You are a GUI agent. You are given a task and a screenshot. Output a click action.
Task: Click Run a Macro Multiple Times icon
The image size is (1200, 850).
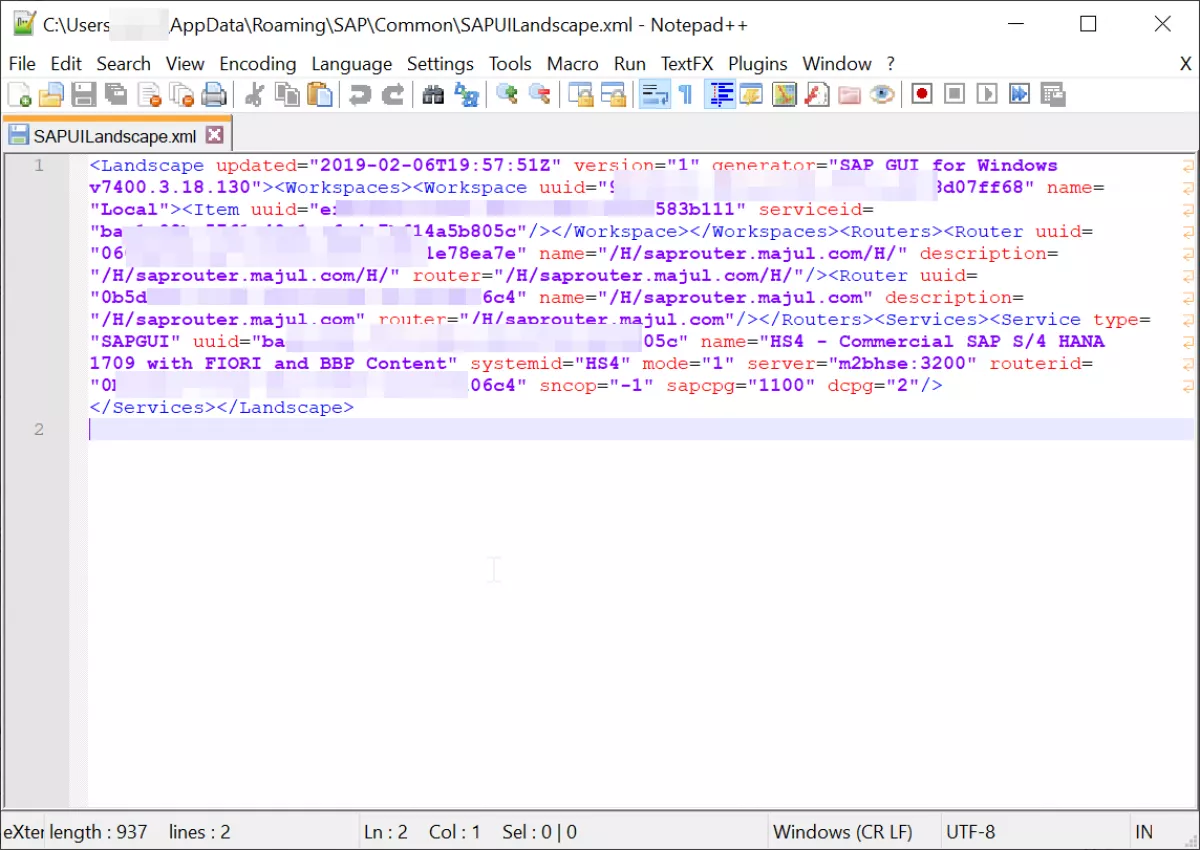pos(1019,95)
